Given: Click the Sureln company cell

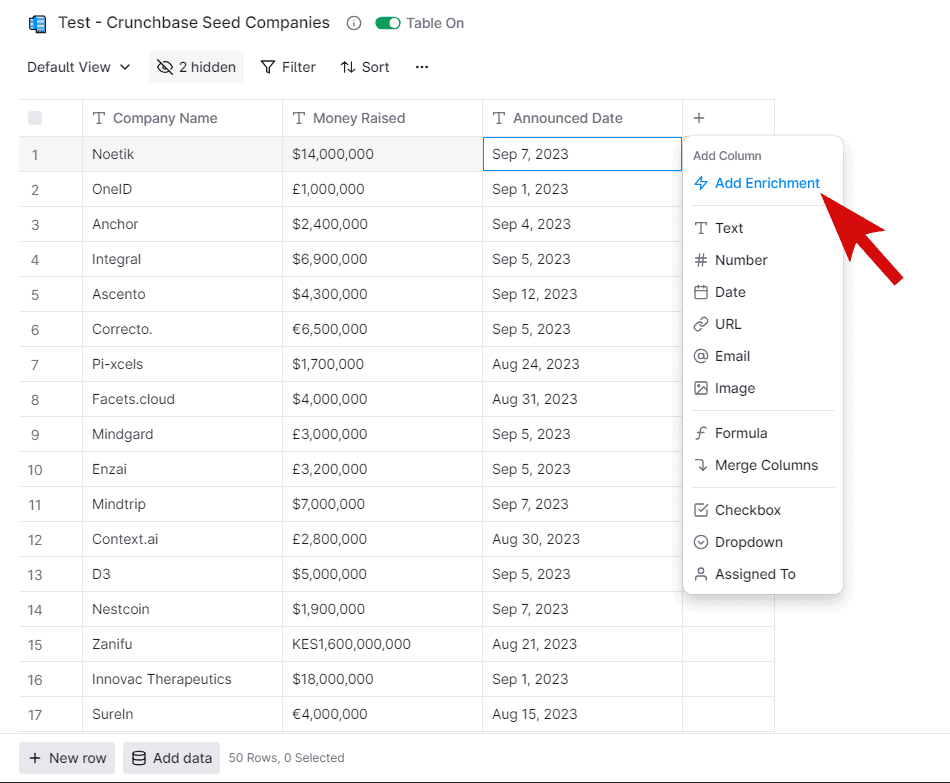Looking at the screenshot, I should pyautogui.click(x=182, y=715).
